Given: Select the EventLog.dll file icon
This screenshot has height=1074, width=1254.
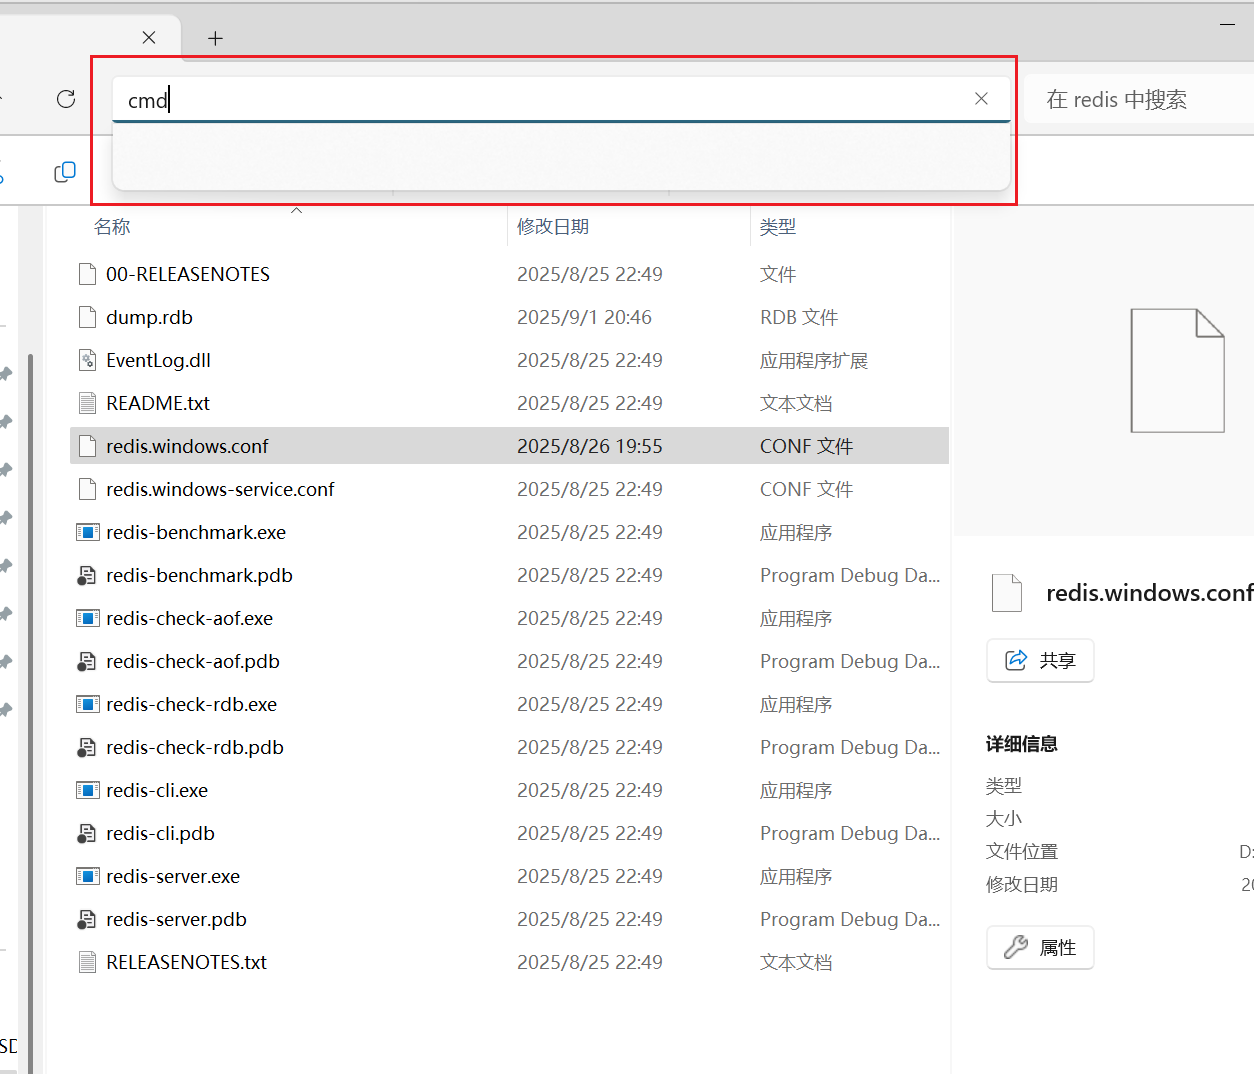Looking at the screenshot, I should click(x=88, y=360).
